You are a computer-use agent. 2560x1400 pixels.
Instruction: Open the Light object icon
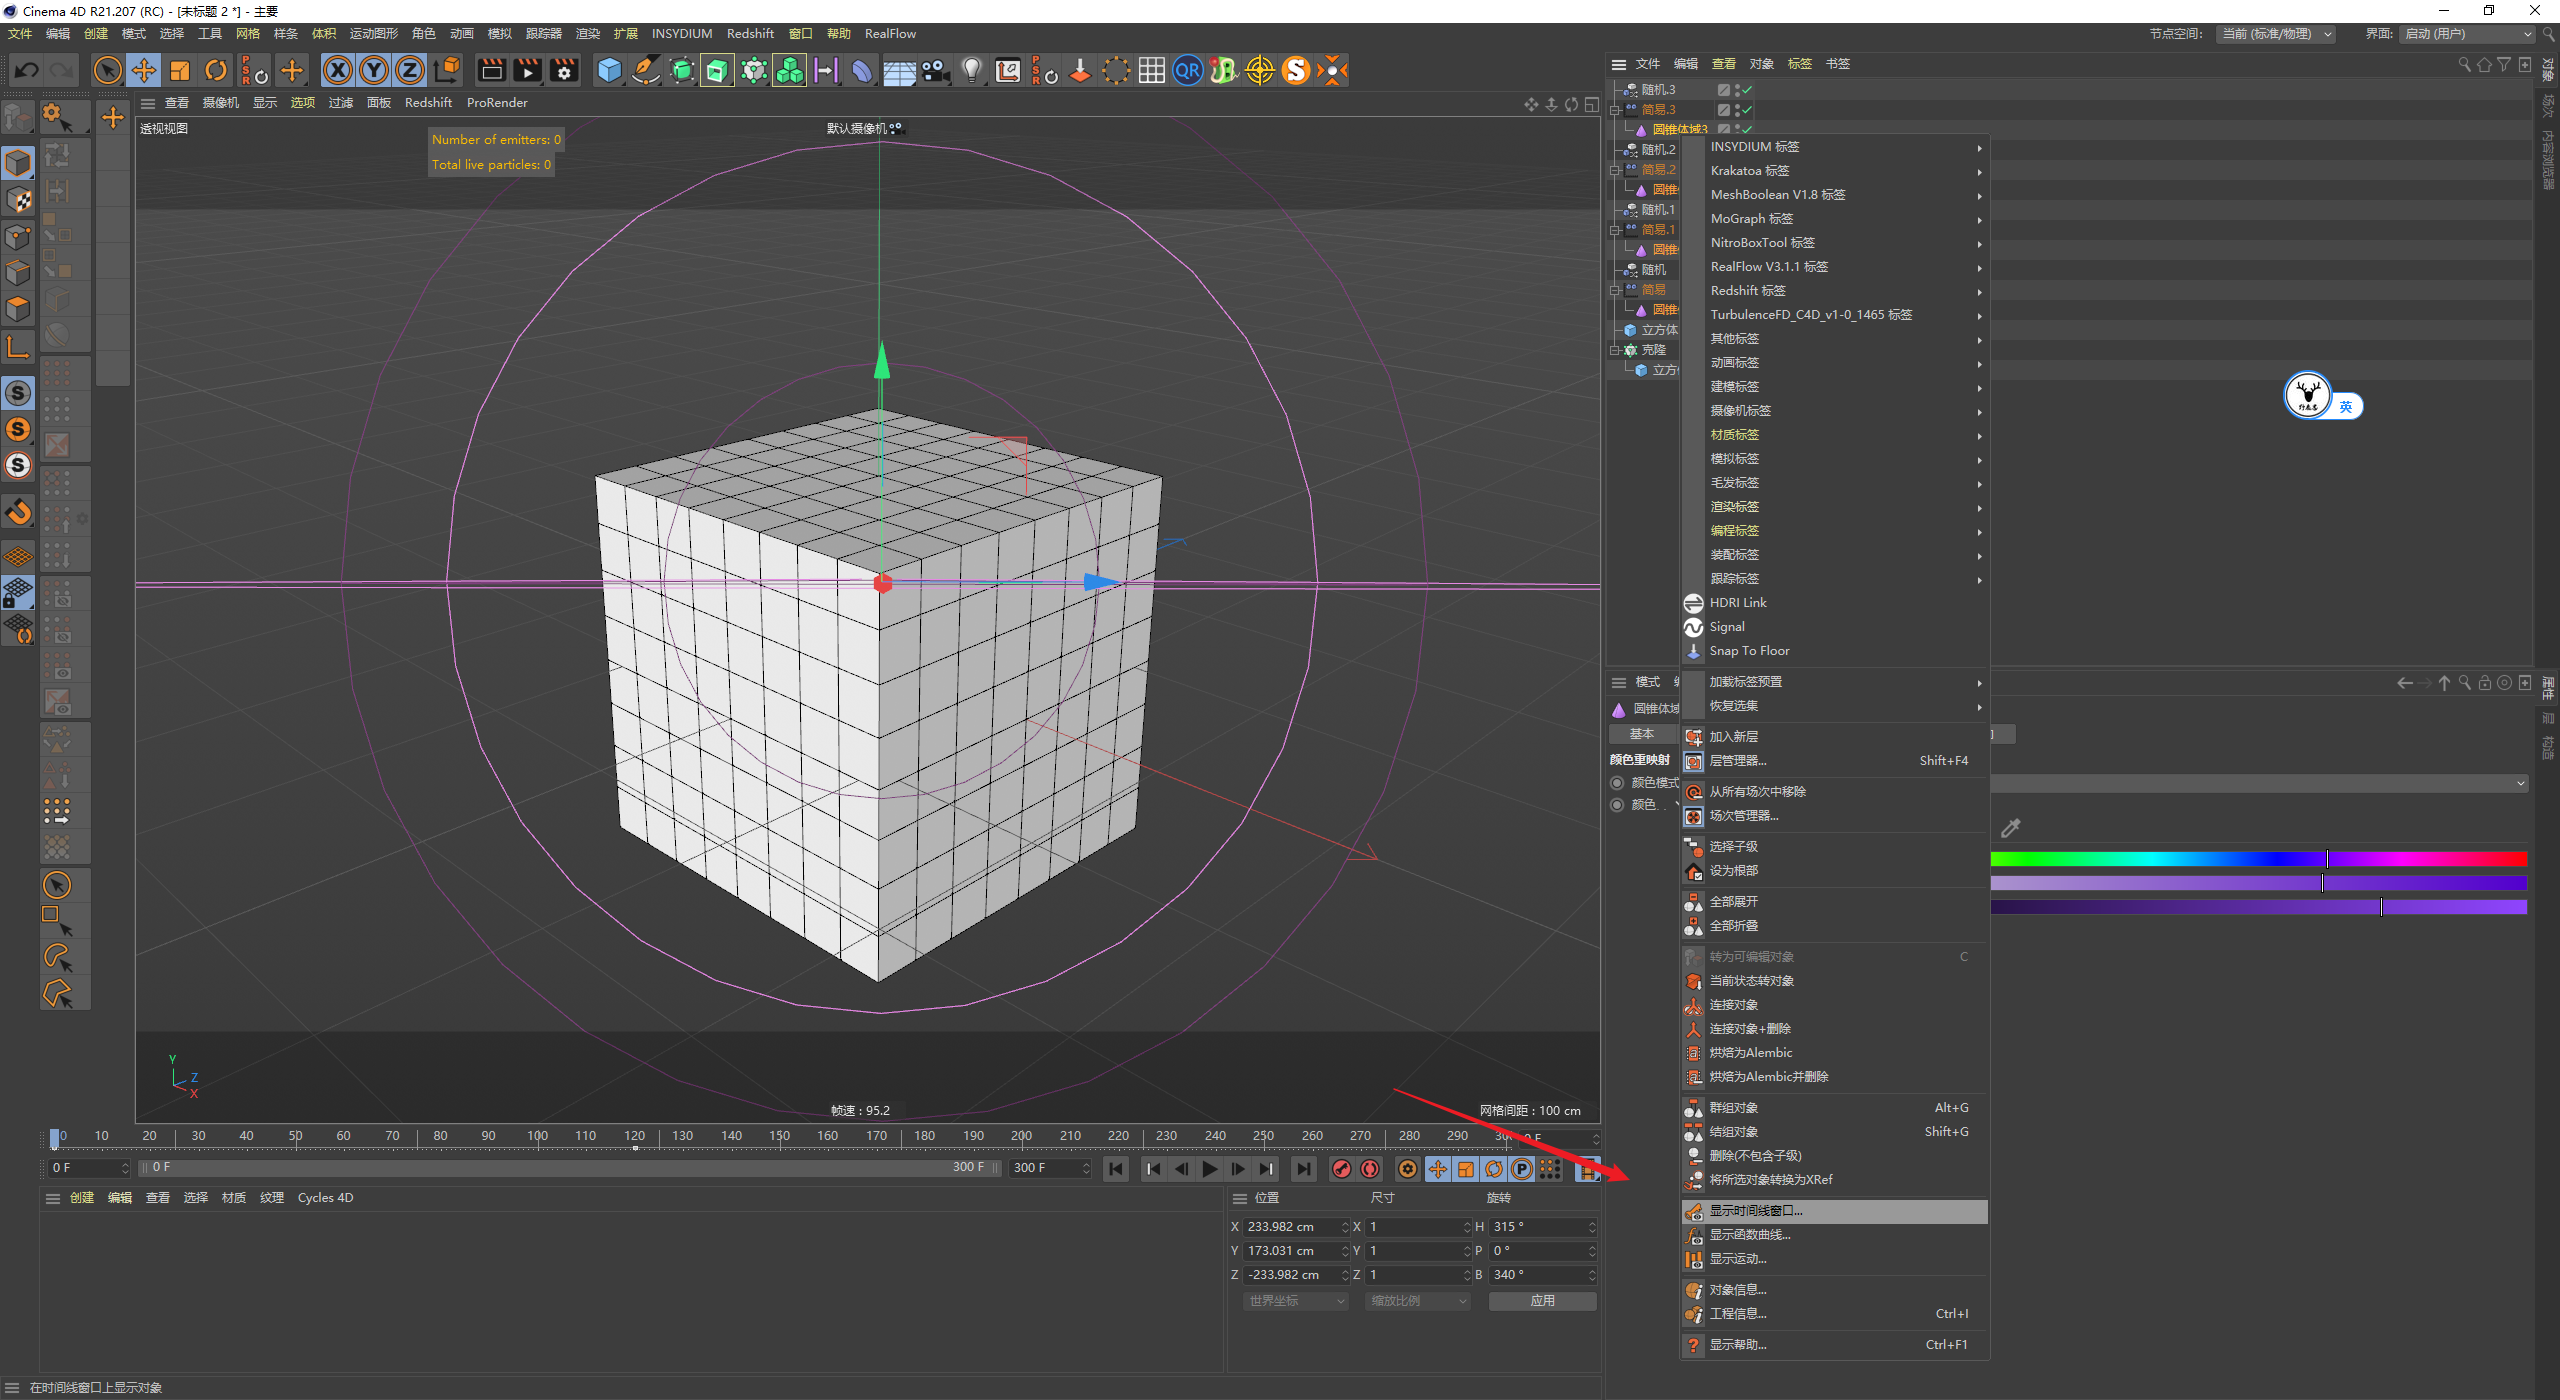coord(971,71)
